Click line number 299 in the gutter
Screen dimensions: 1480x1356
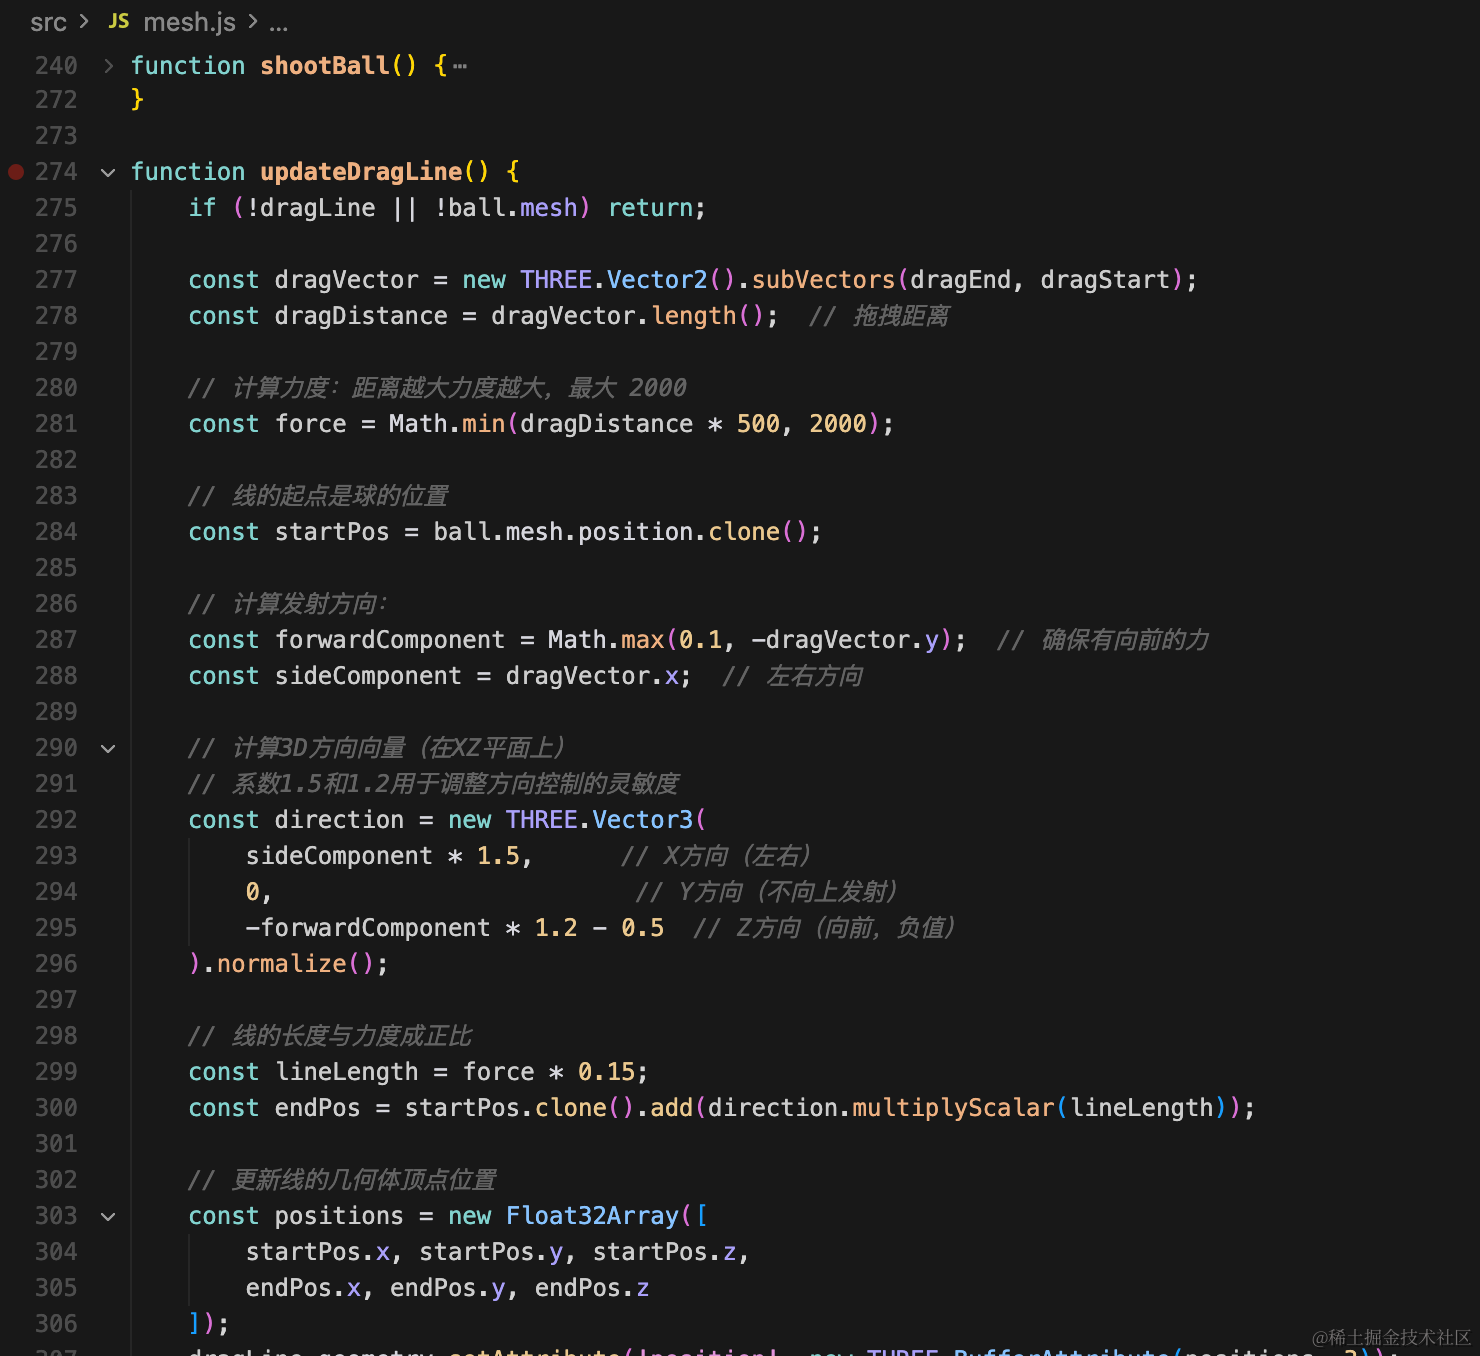tap(56, 1072)
